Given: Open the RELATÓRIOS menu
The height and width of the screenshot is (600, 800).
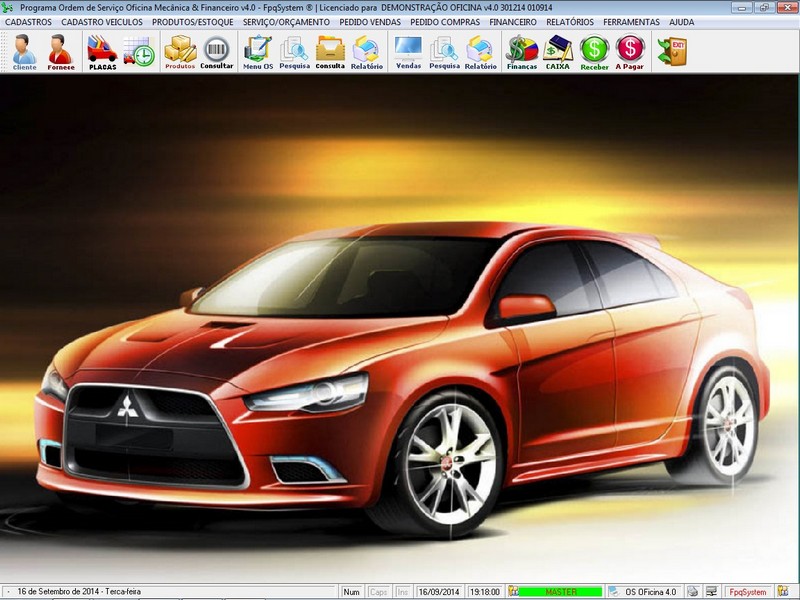Looking at the screenshot, I should [570, 22].
